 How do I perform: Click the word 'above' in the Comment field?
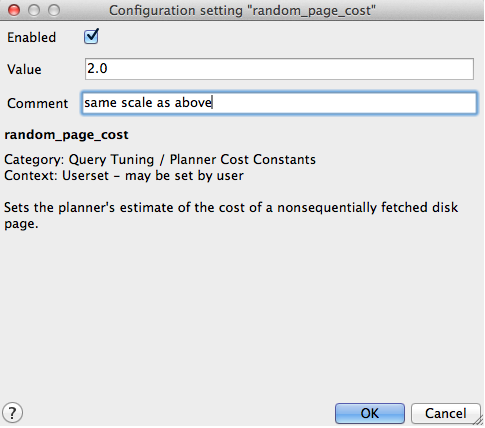click(x=193, y=103)
